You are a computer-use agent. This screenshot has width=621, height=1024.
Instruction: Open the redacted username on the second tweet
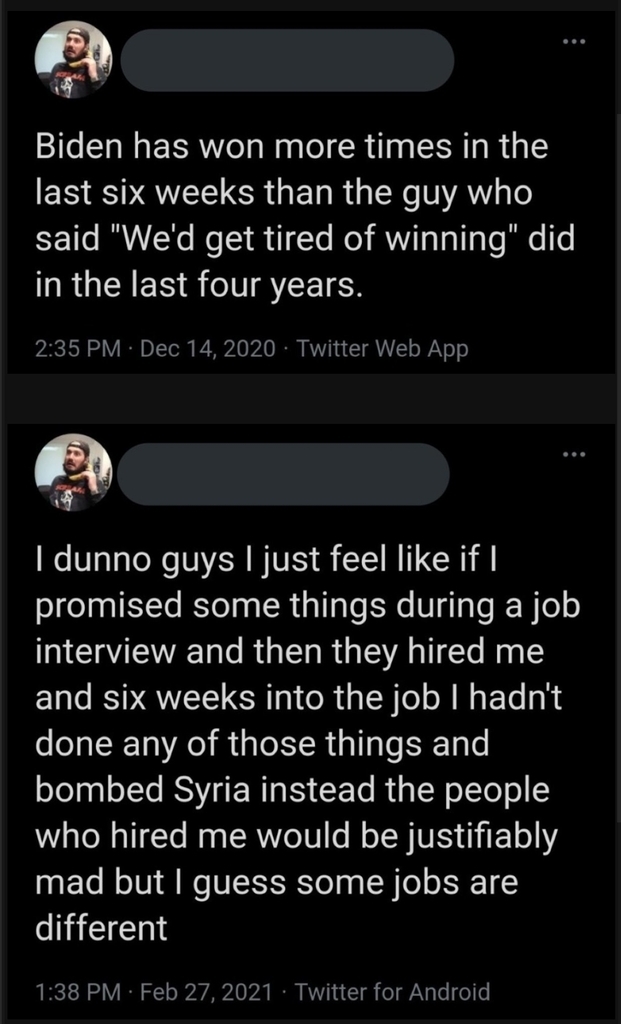pyautogui.click(x=283, y=474)
